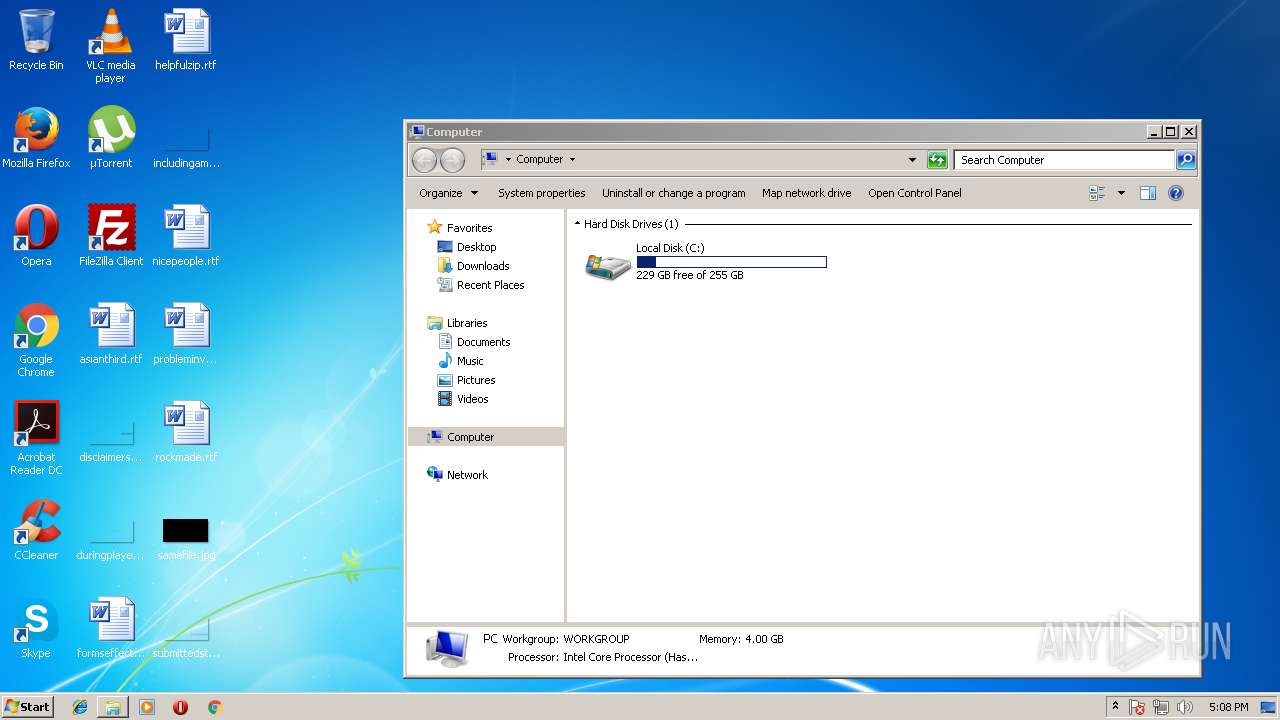Viewport: 1280px width, 720px height.
Task: Click System properties in toolbar
Action: [x=541, y=193]
